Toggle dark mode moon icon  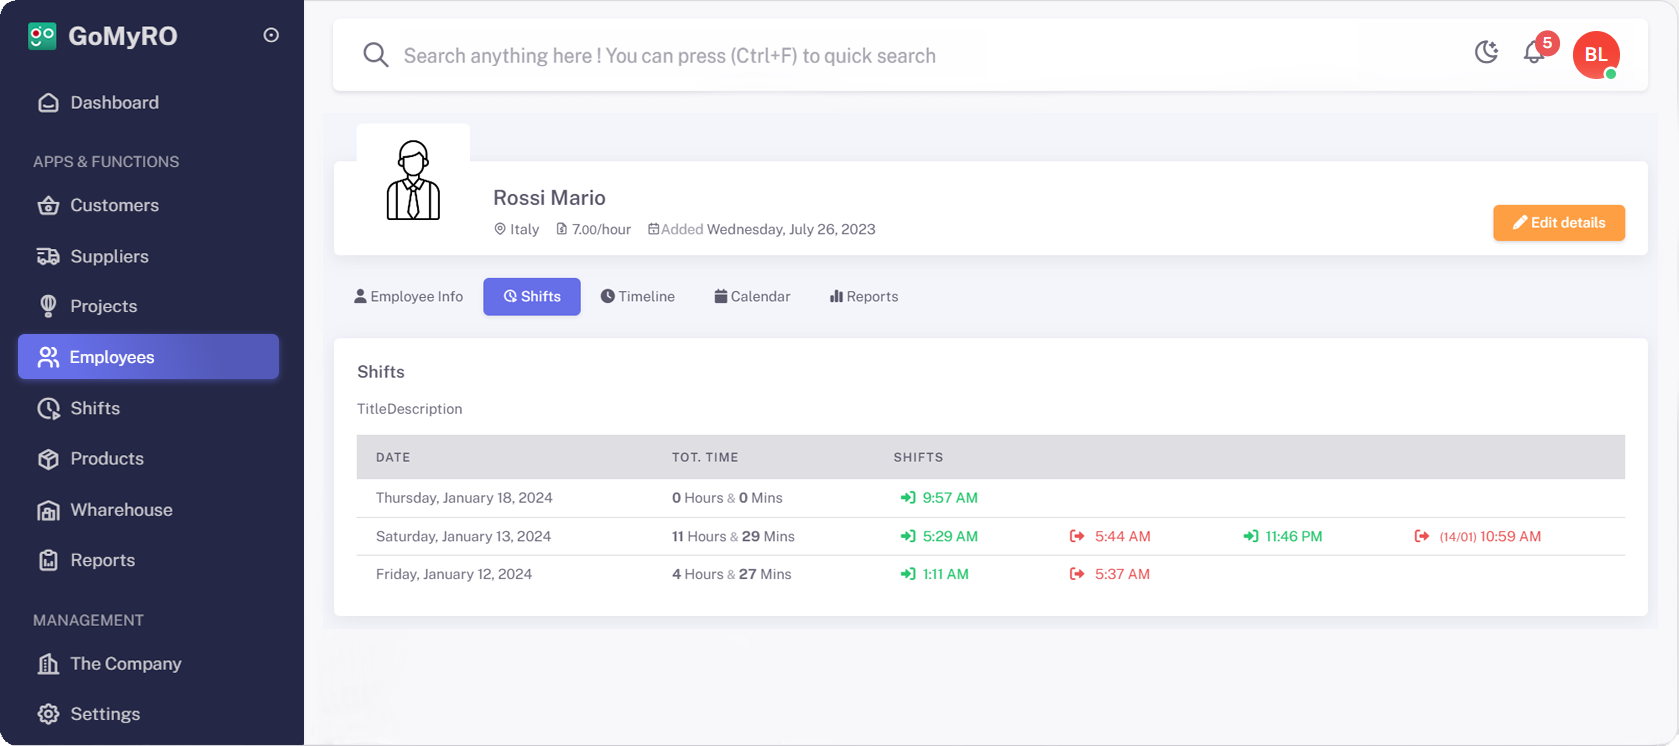tap(1486, 53)
